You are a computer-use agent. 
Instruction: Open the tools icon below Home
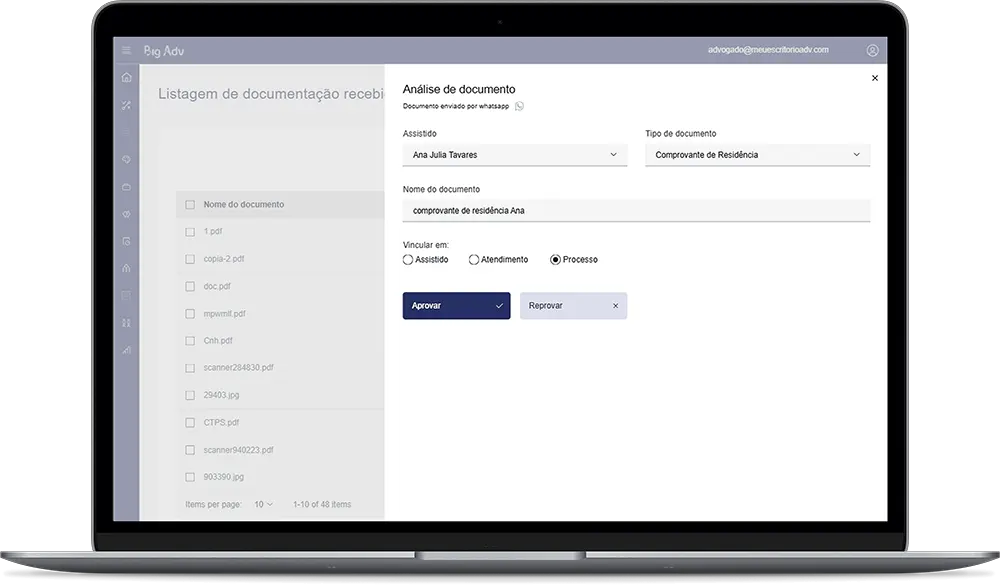point(126,105)
